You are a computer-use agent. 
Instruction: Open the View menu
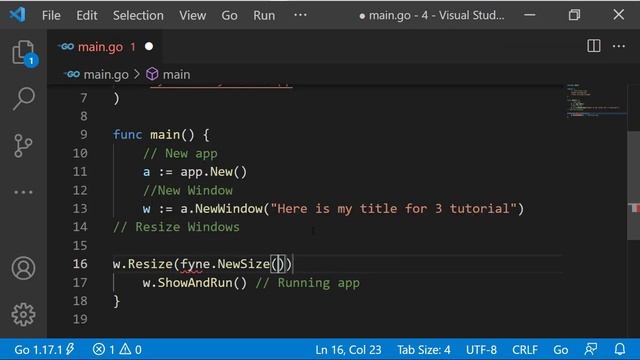[192, 16]
